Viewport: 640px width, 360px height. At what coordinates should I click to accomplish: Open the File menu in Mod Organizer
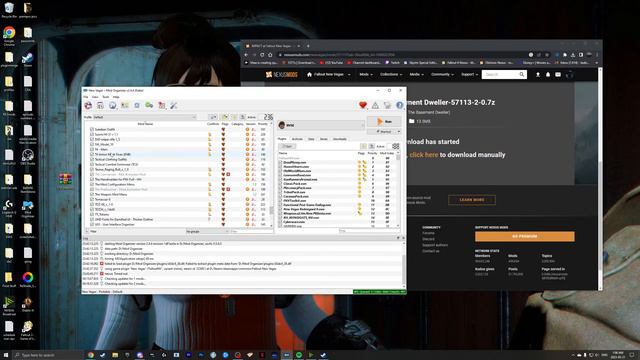(x=86, y=97)
